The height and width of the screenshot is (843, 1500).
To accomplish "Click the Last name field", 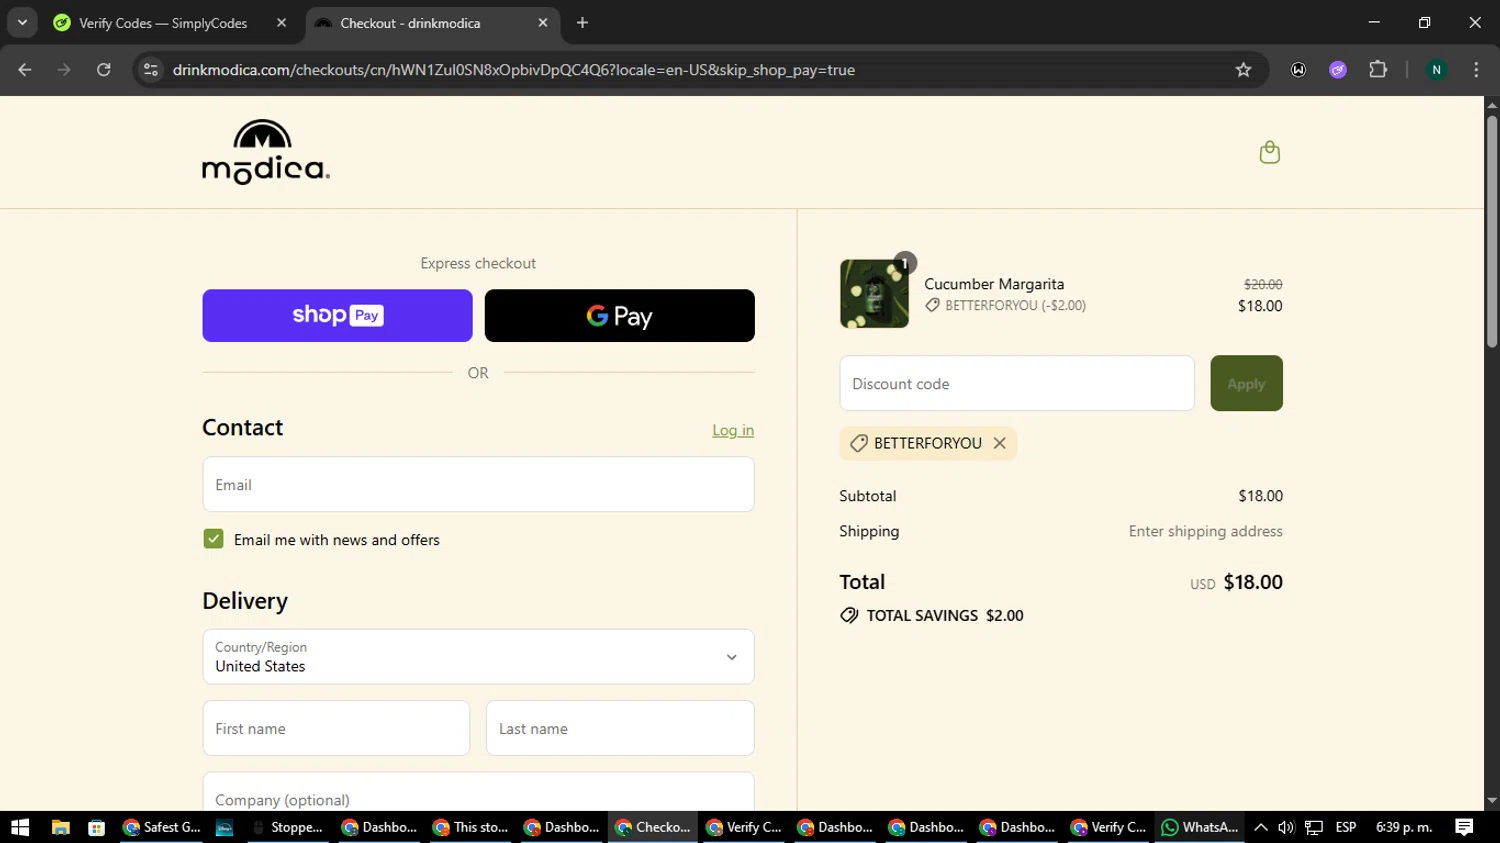I will [x=620, y=728].
